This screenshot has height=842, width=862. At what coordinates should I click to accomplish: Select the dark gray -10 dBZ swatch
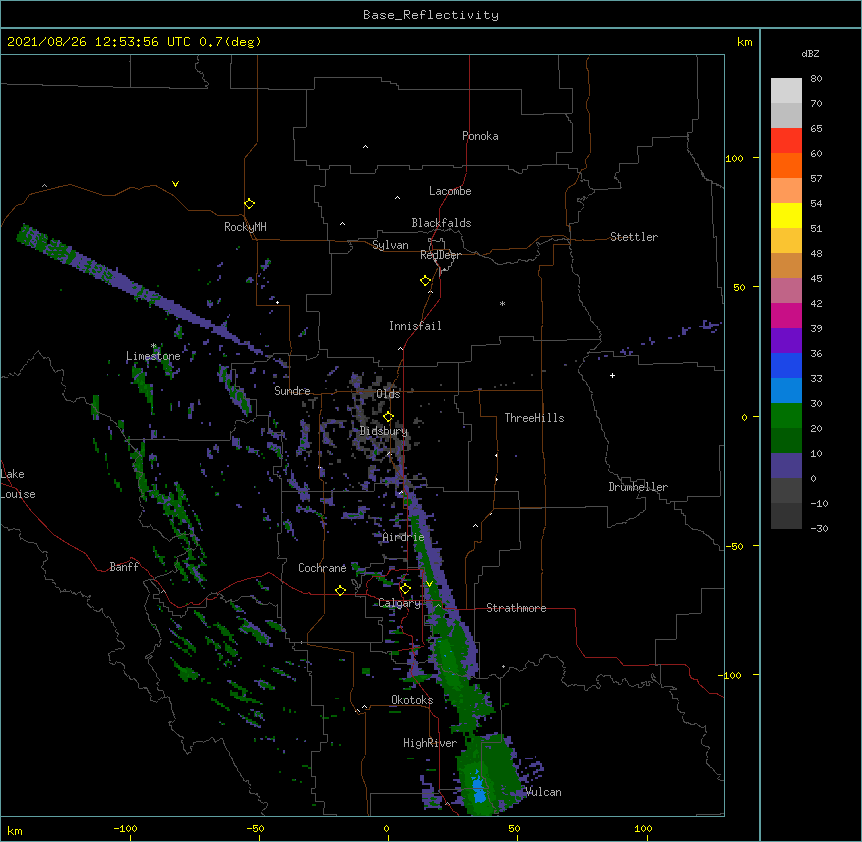pyautogui.click(x=786, y=516)
